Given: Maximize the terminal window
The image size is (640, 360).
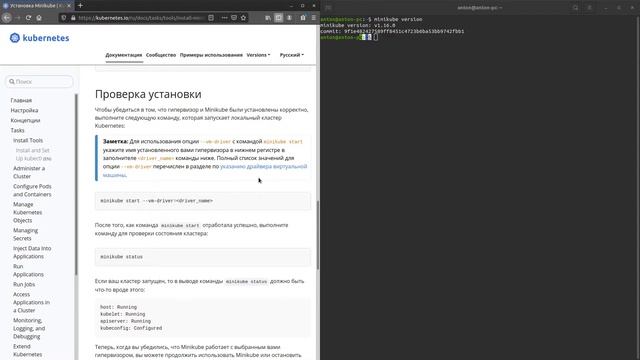Looking at the screenshot, I should tap(619, 7).
